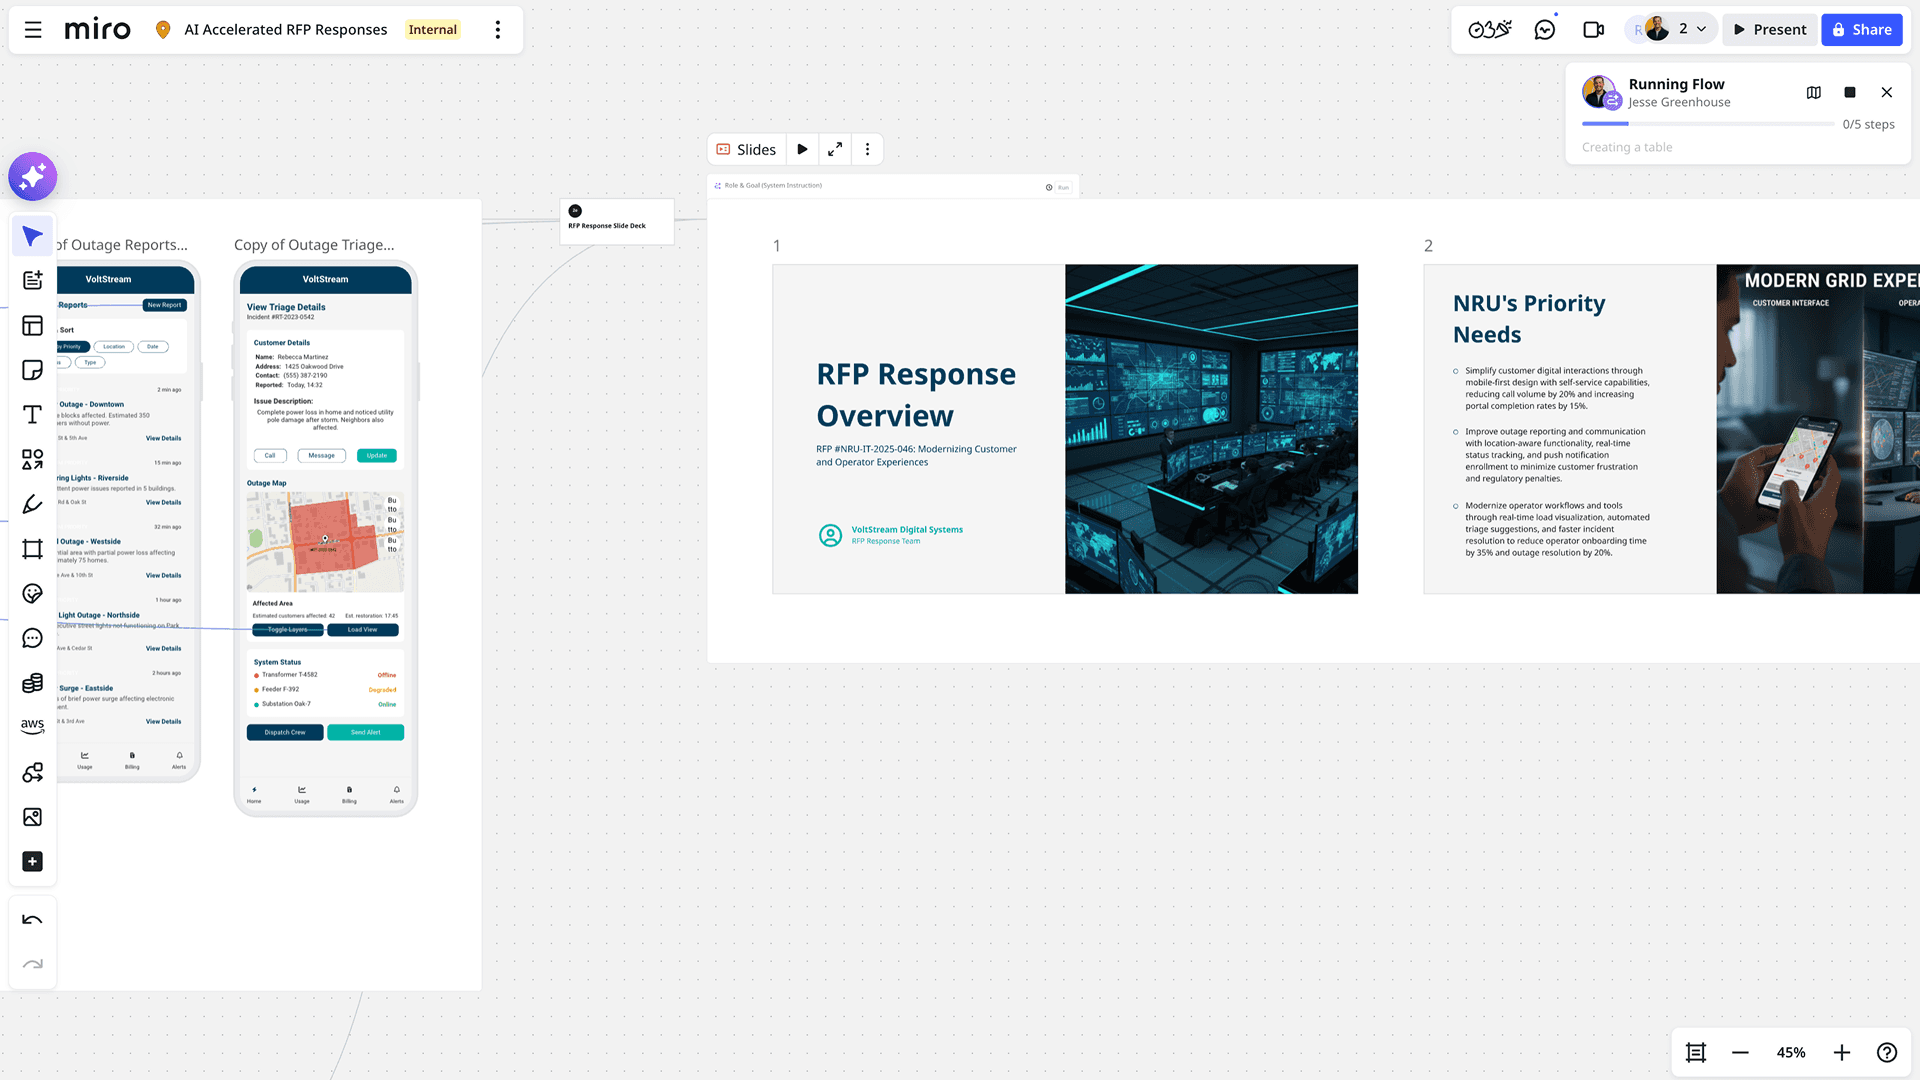This screenshot has height=1080, width=1920.
Task: Select the Frame tool
Action: tap(33, 549)
